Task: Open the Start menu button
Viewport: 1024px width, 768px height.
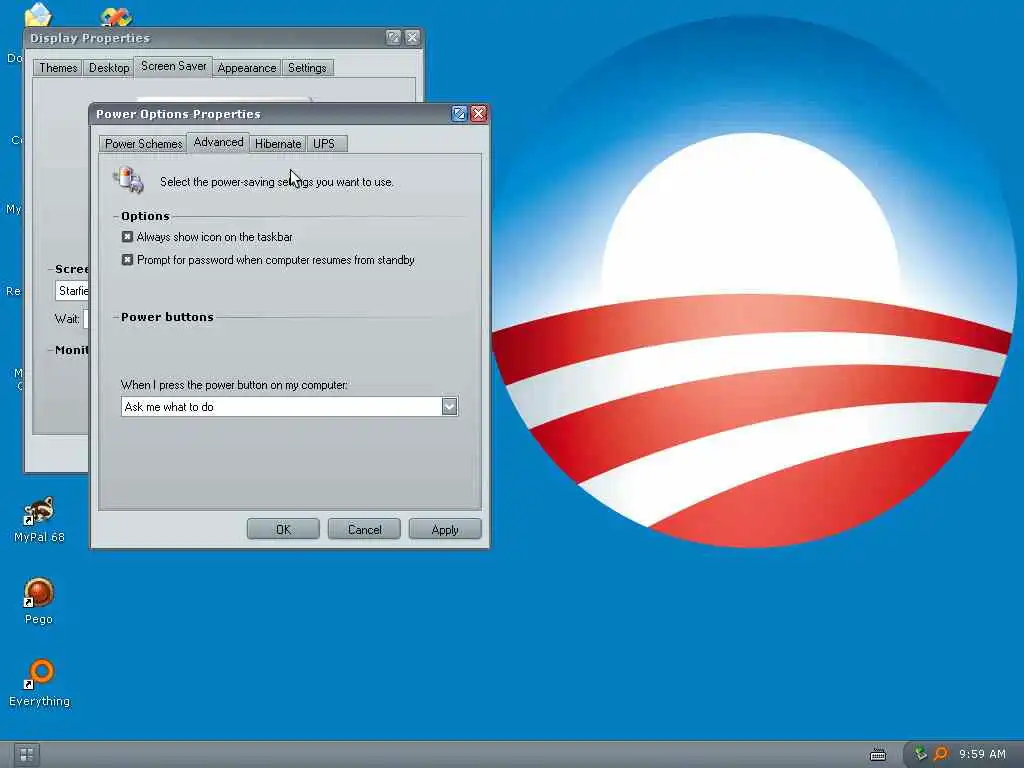Action: coord(26,755)
